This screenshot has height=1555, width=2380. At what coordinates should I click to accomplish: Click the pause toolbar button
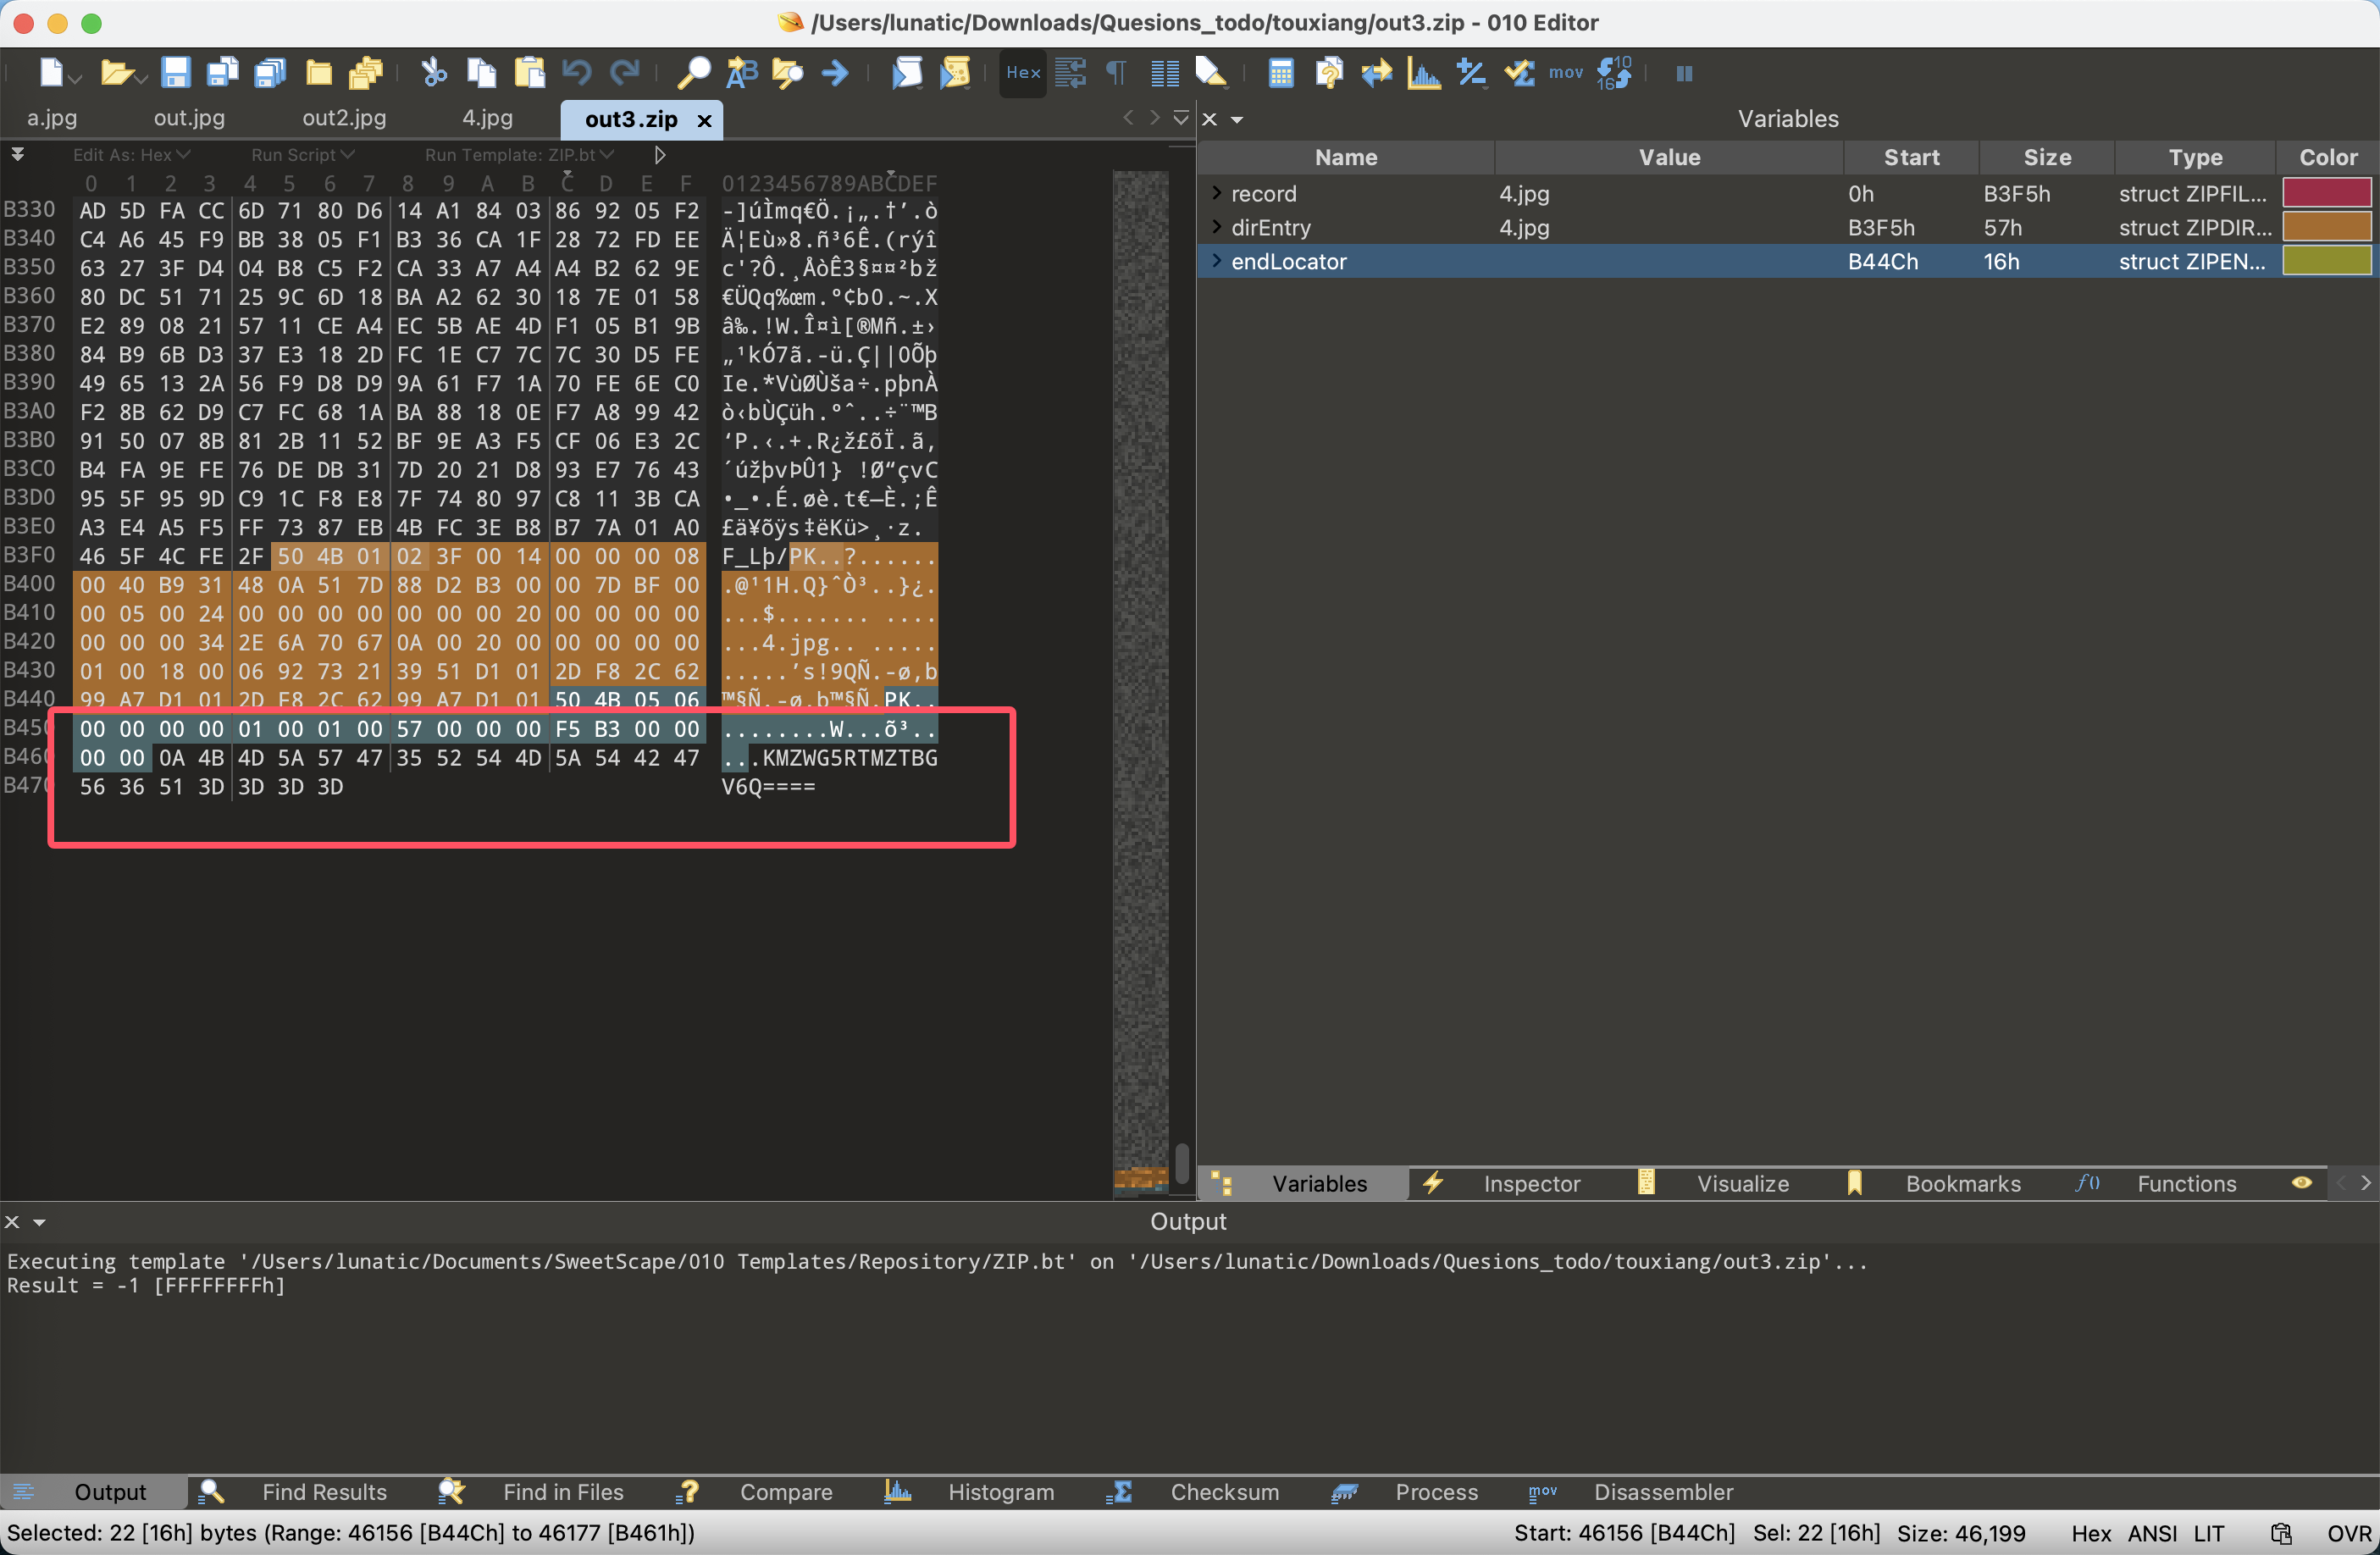click(x=1684, y=73)
